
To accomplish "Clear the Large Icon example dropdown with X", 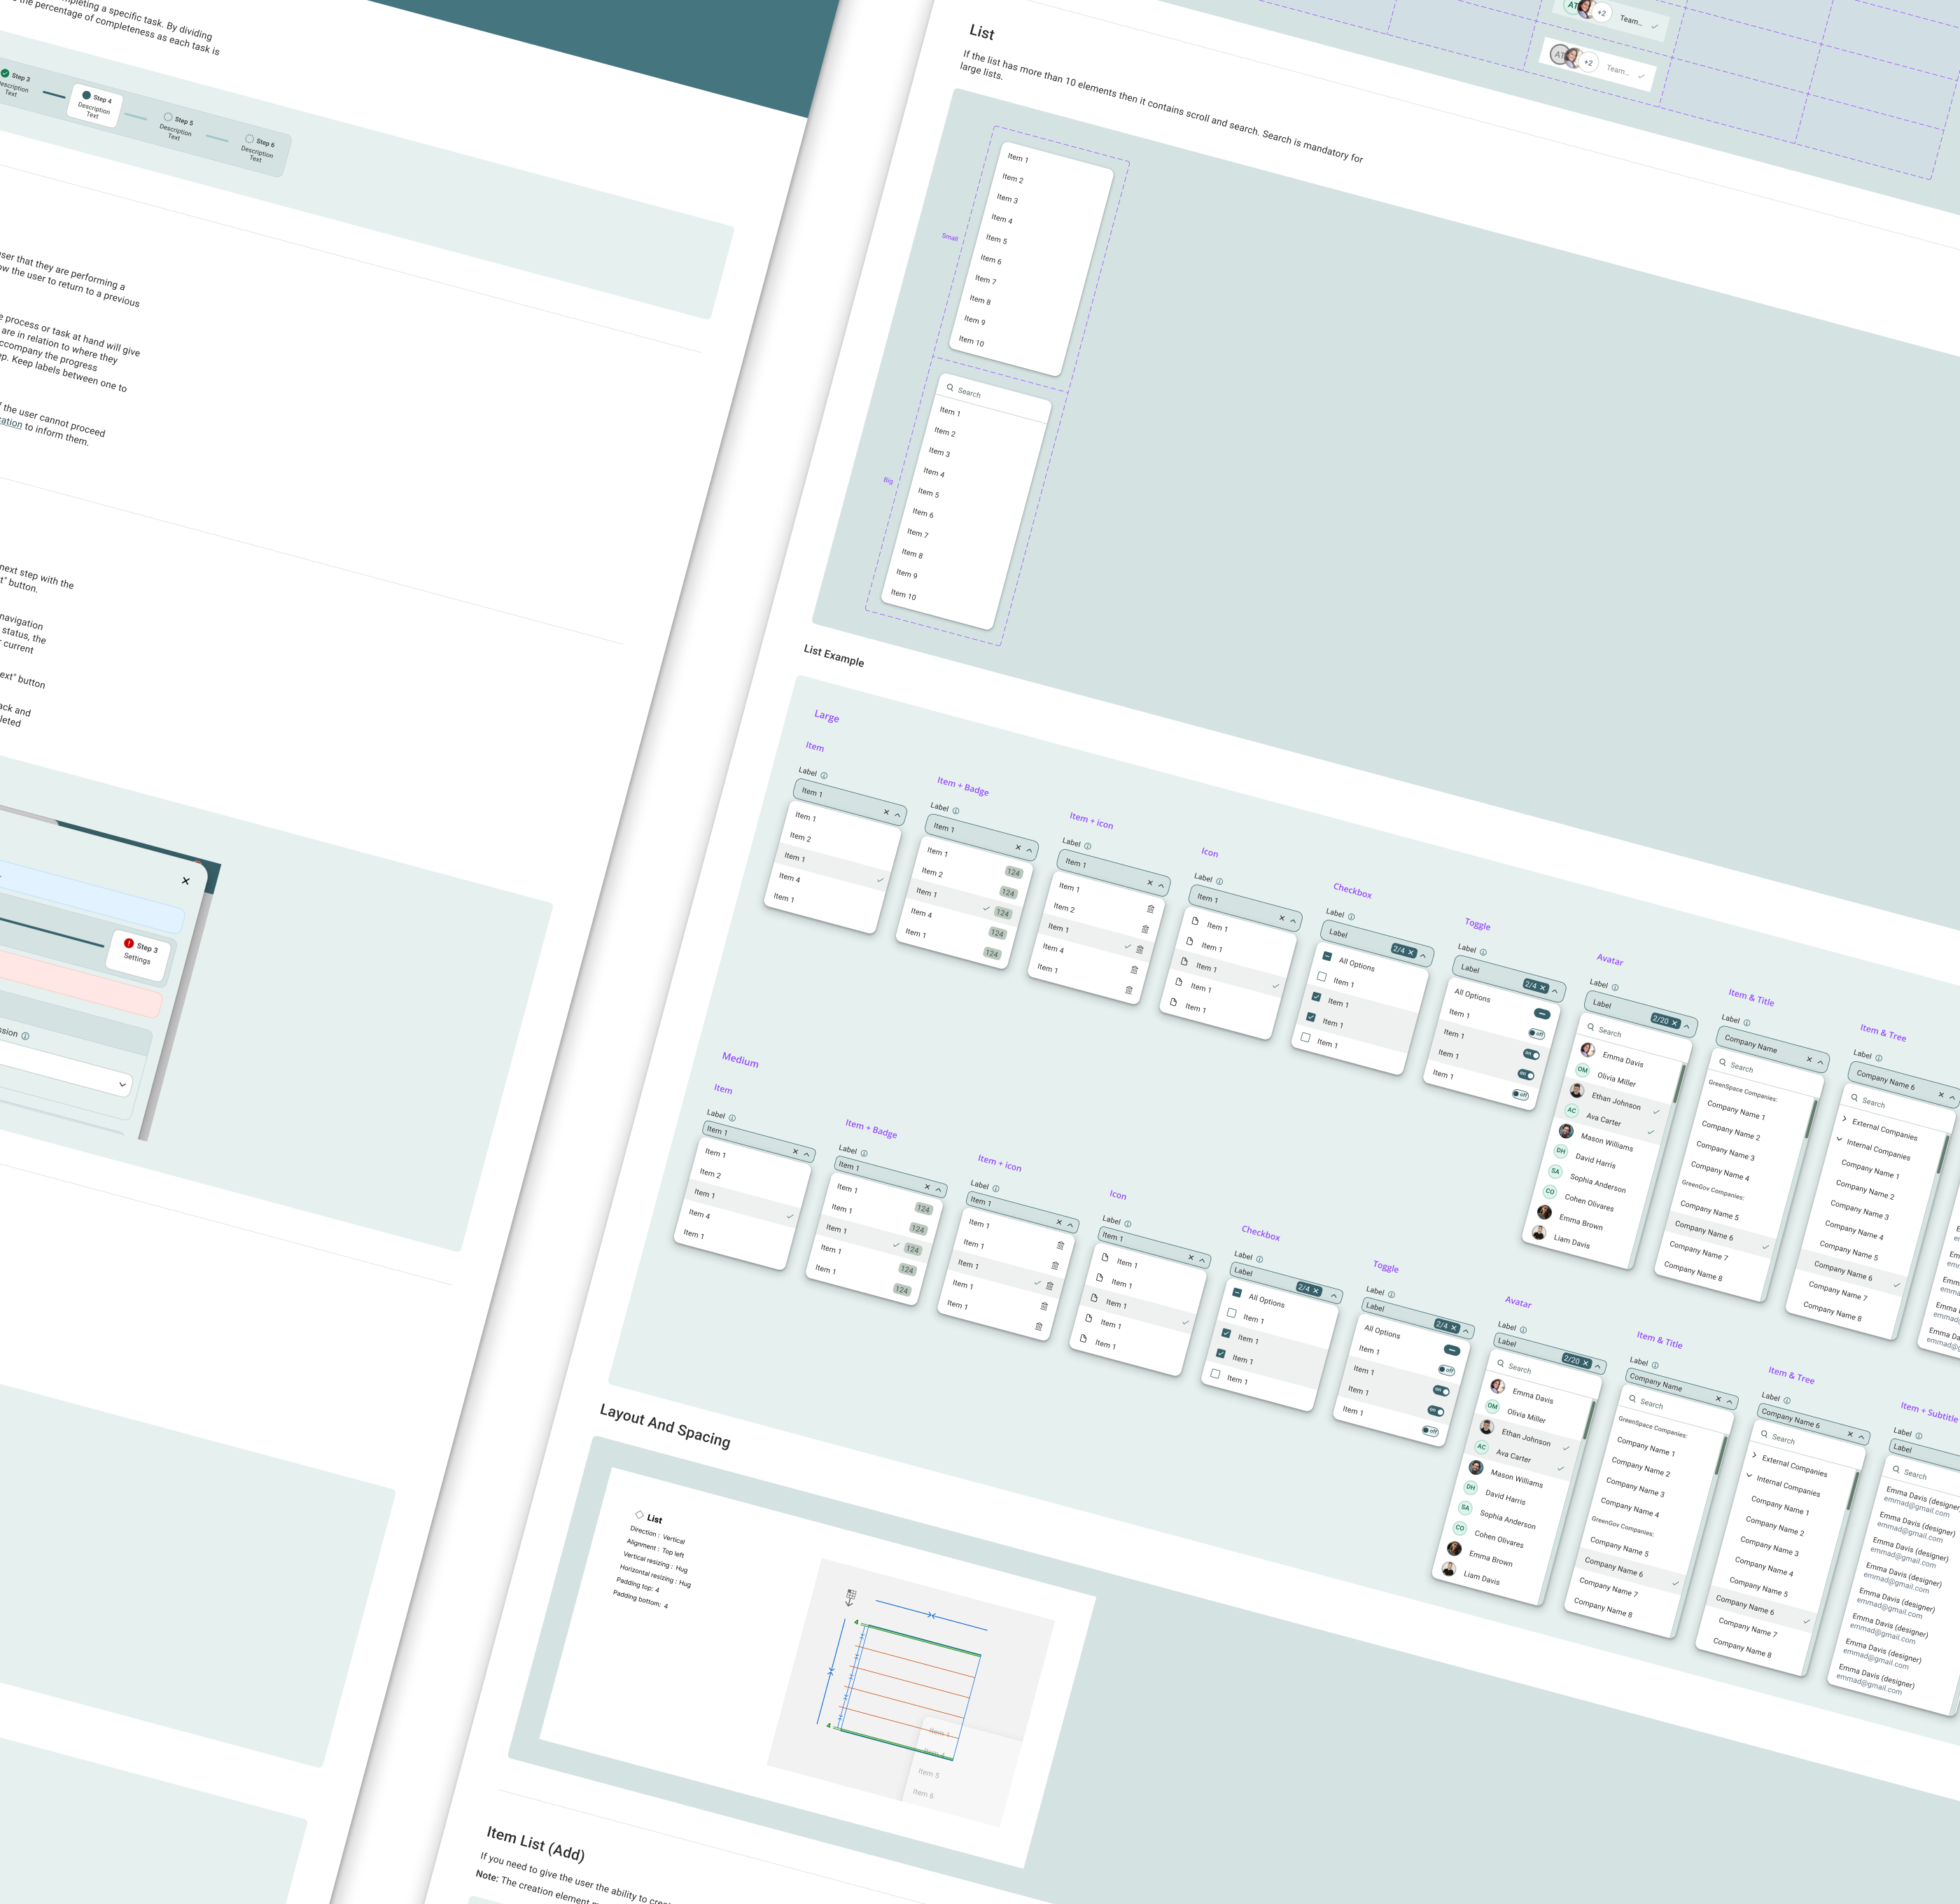I will point(1282,918).
